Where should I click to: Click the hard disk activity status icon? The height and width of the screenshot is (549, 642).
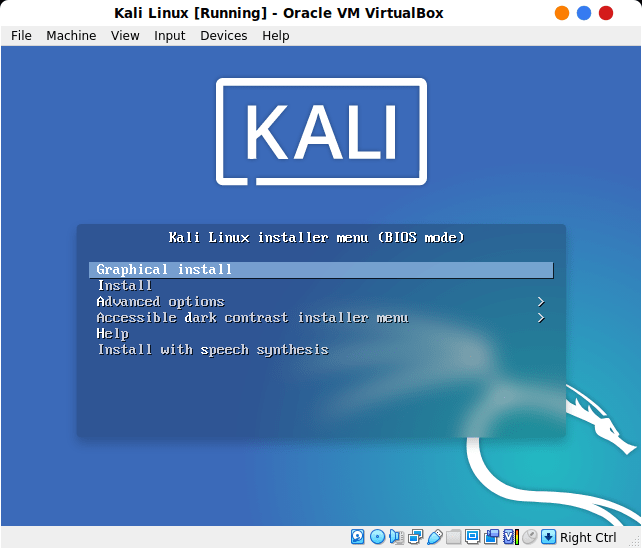pos(357,536)
